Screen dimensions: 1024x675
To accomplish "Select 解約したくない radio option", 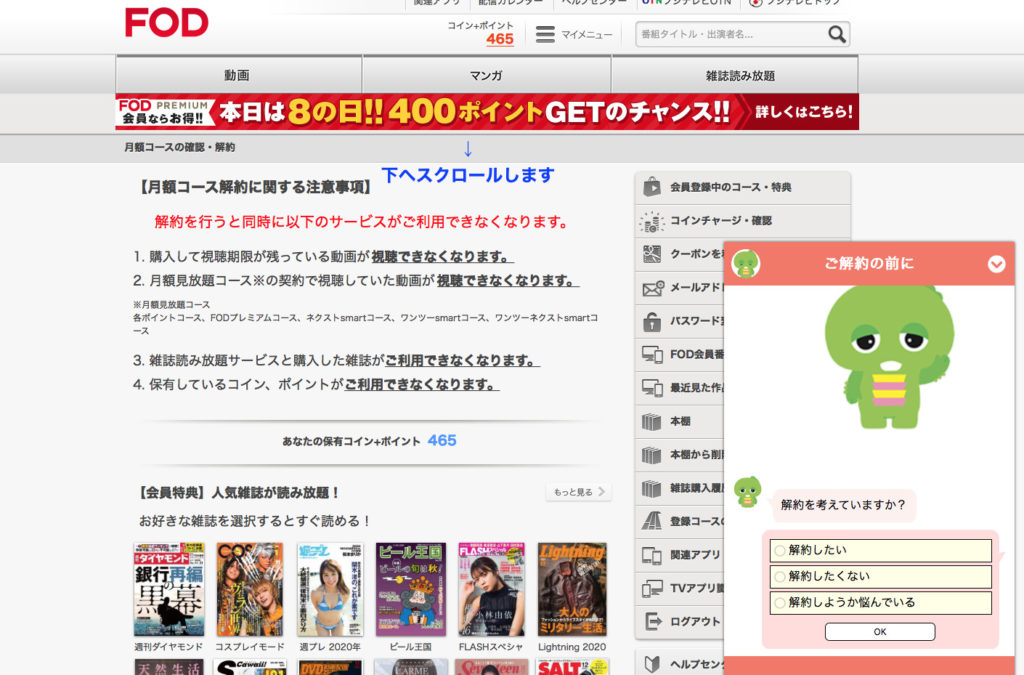I will pos(881,576).
